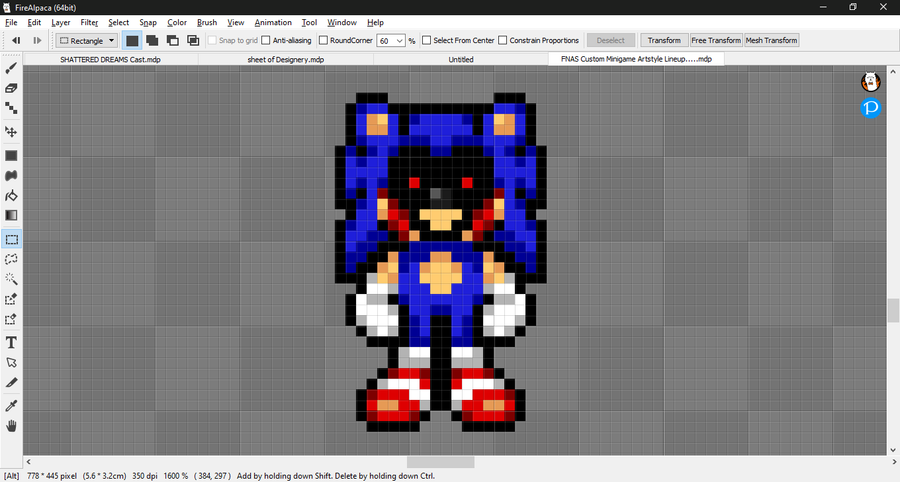Open the Help menu
Screen dimensions: 900x482
pos(375,22)
